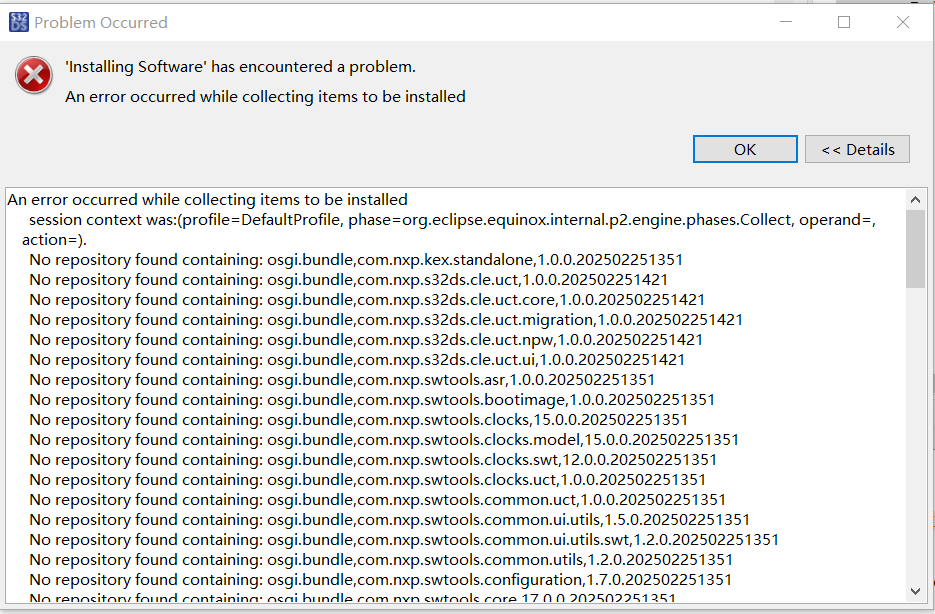Viewport: 935px width, 614px height.
Task: Click the com.nxp.swtools.bootimage line
Action: (x=372, y=400)
